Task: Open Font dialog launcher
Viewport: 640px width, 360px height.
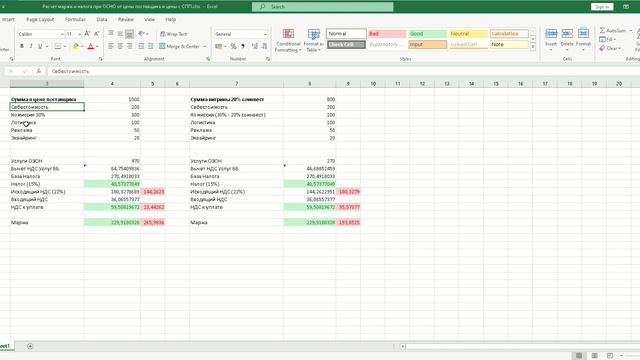Action: [x=100, y=59]
